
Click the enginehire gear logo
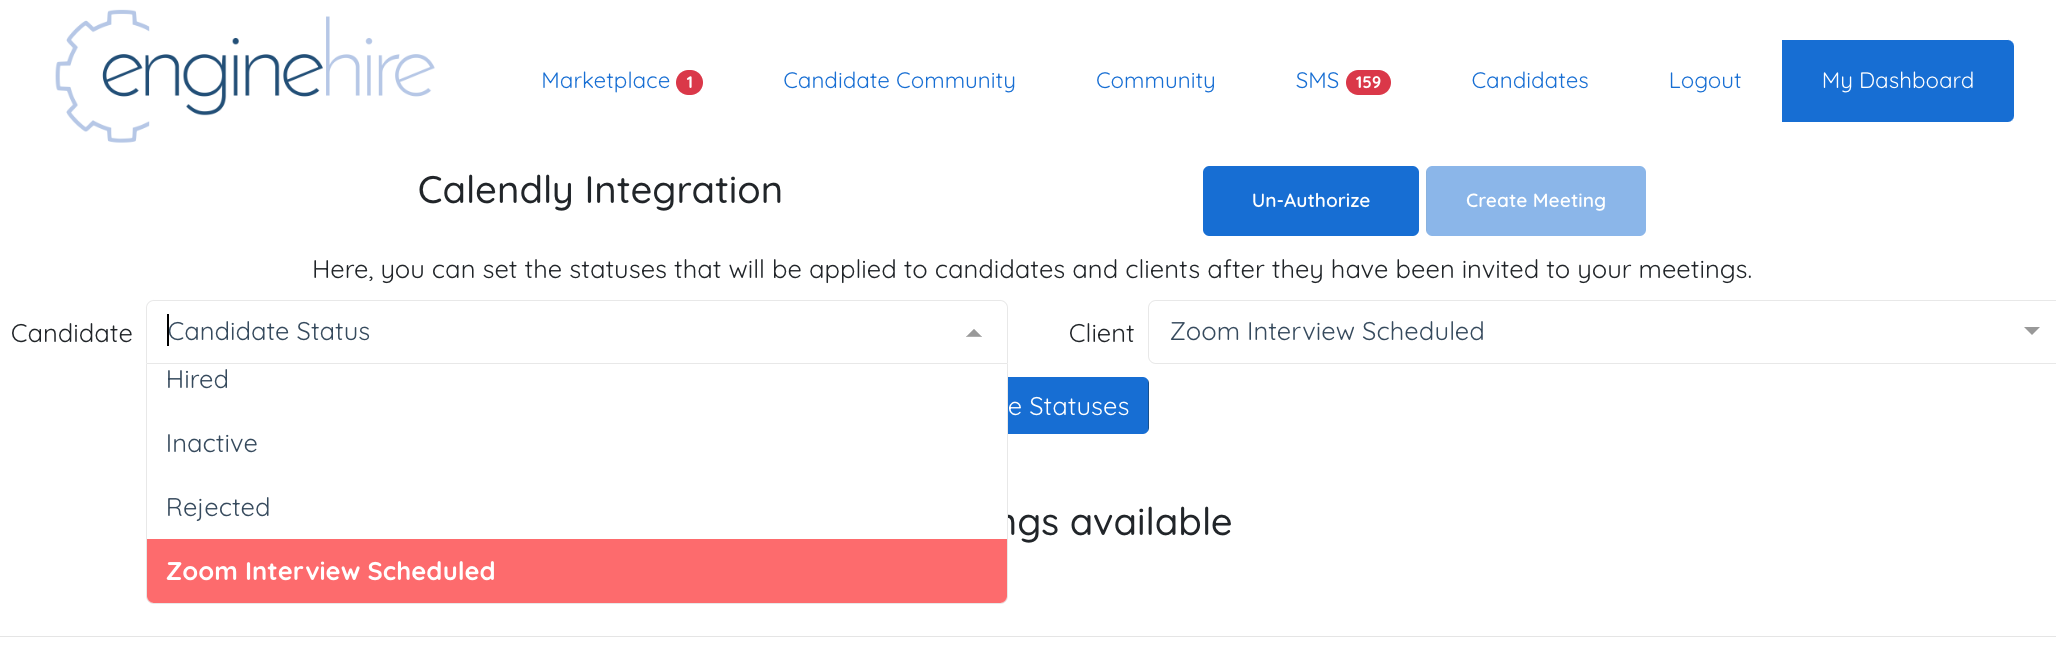click(x=245, y=76)
